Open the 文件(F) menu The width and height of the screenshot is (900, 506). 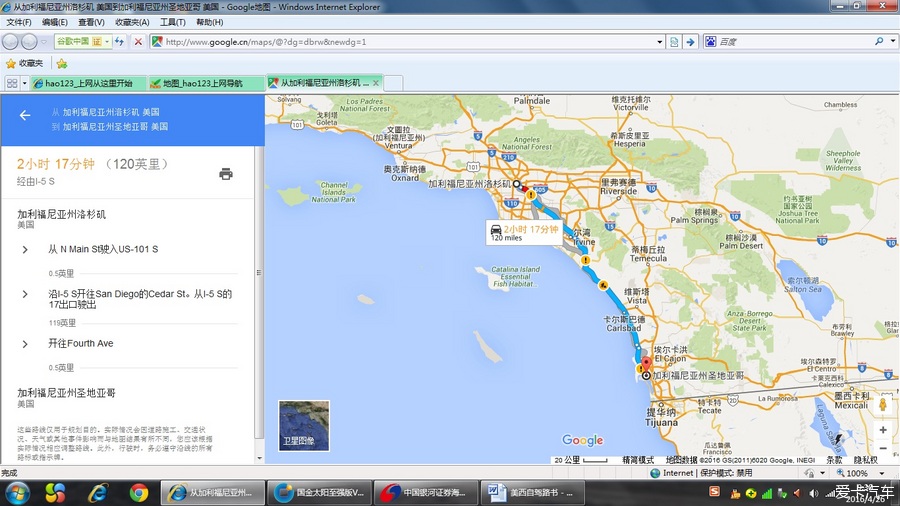19,22
